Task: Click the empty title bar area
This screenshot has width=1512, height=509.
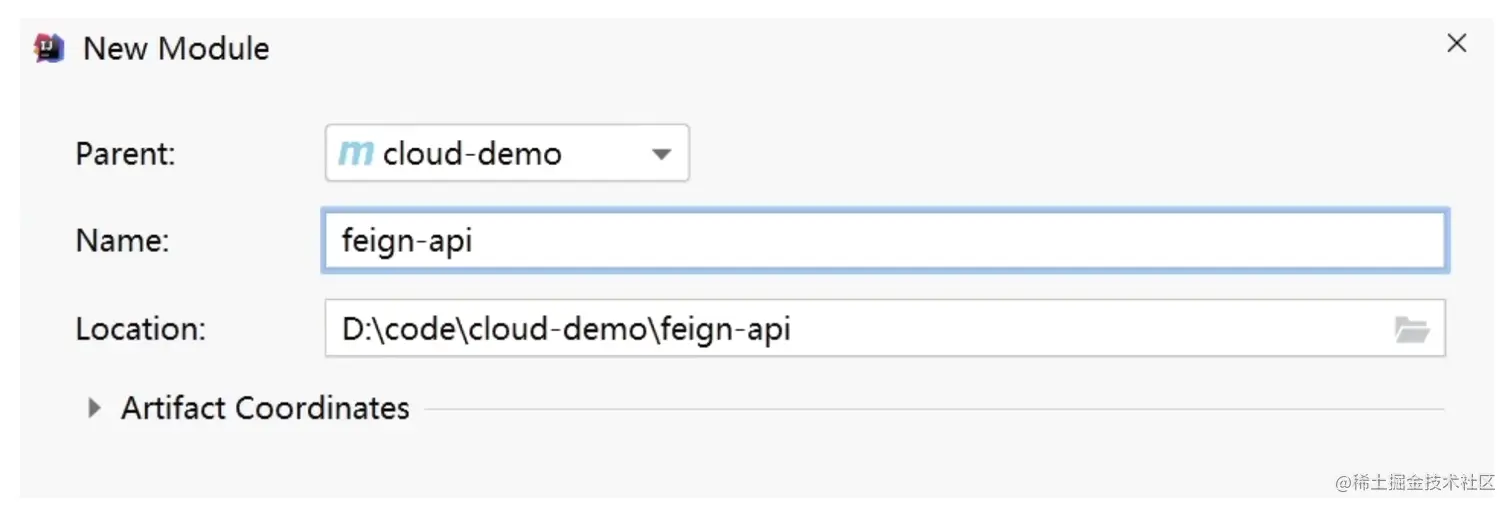Action: (x=800, y=46)
